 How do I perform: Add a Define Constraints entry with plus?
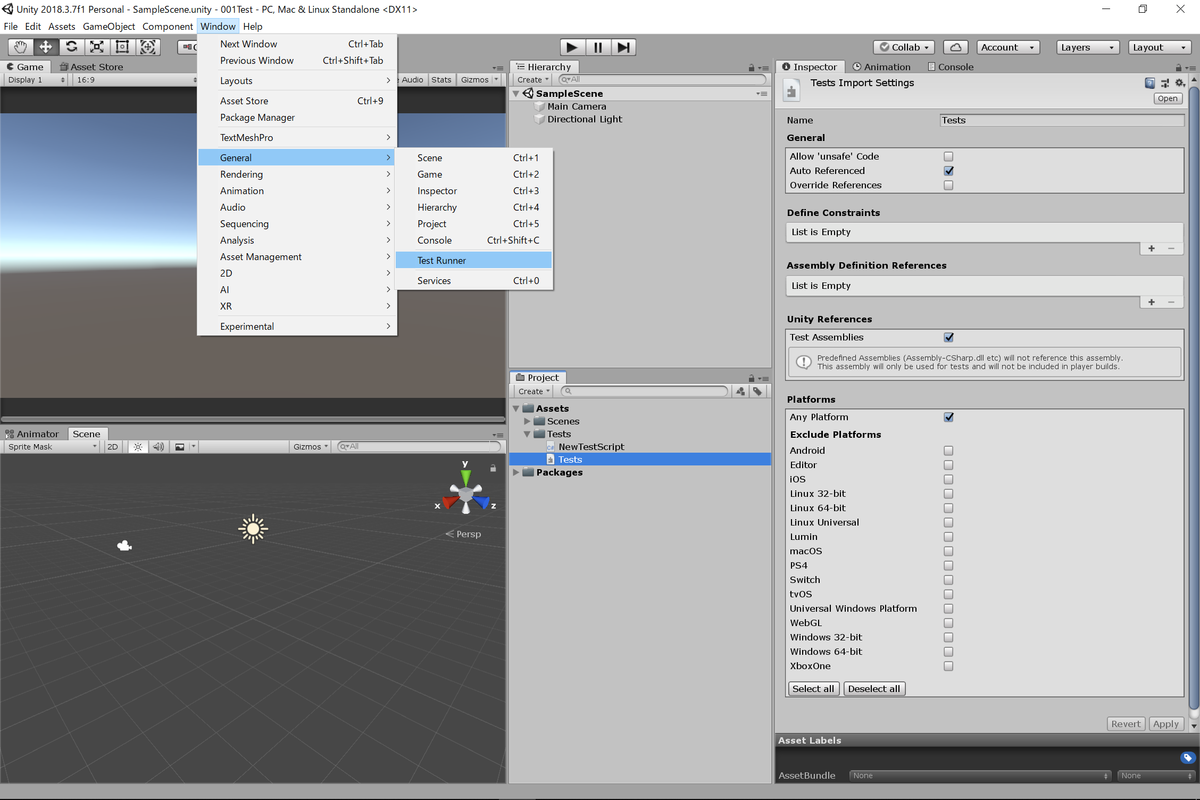[1151, 248]
